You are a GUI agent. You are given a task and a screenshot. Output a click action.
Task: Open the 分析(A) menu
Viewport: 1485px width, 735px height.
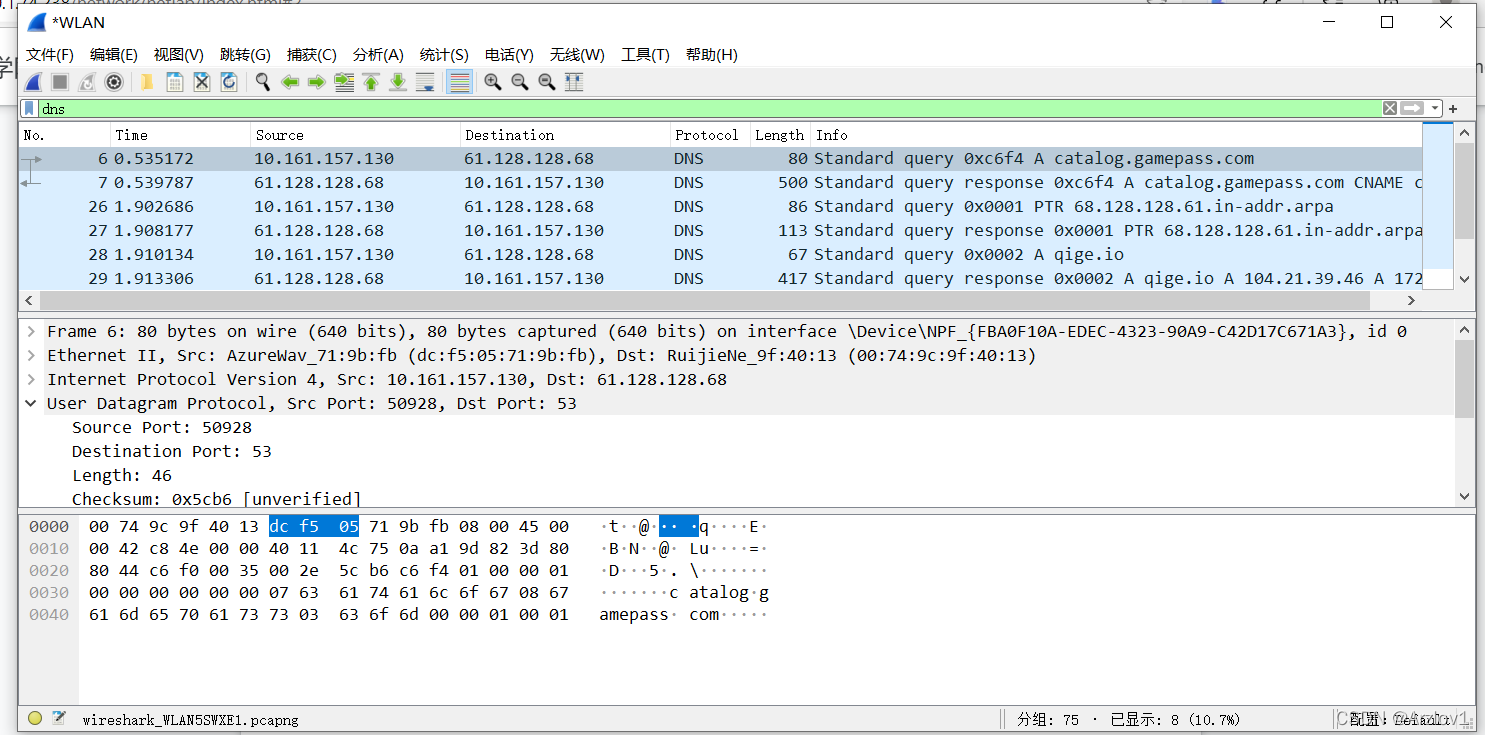tap(378, 55)
